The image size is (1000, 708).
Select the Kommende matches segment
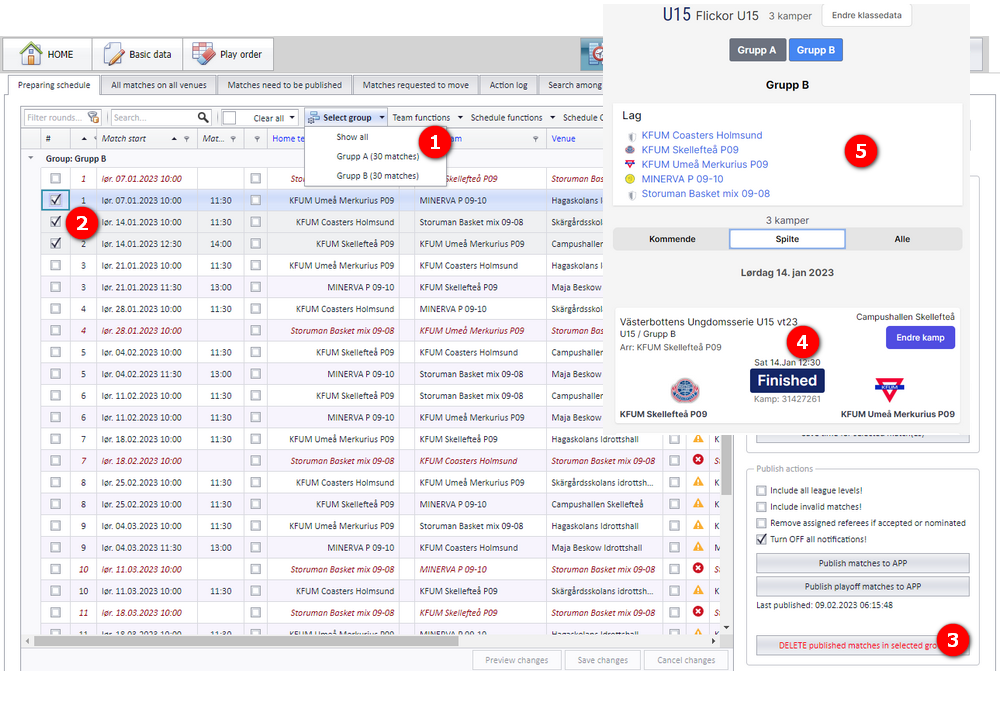(x=672, y=239)
